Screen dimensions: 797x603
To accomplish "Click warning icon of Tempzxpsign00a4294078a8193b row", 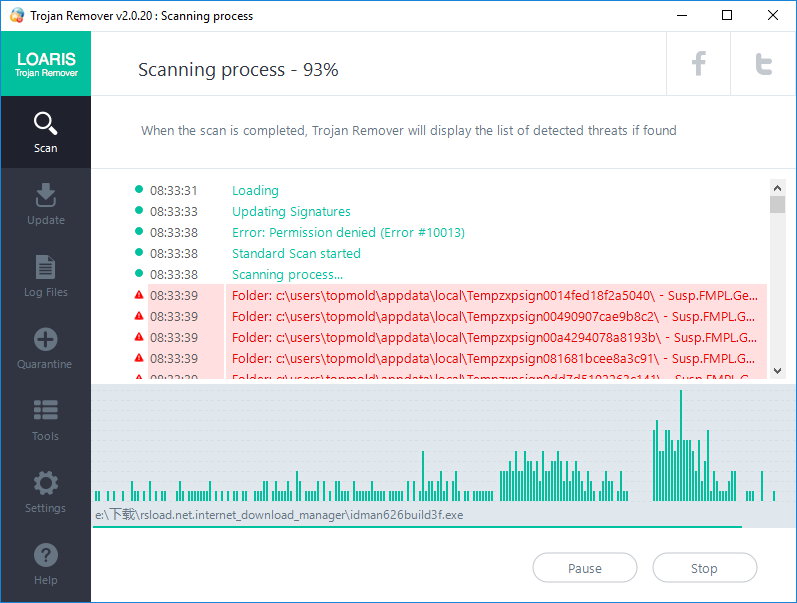I will coord(139,336).
